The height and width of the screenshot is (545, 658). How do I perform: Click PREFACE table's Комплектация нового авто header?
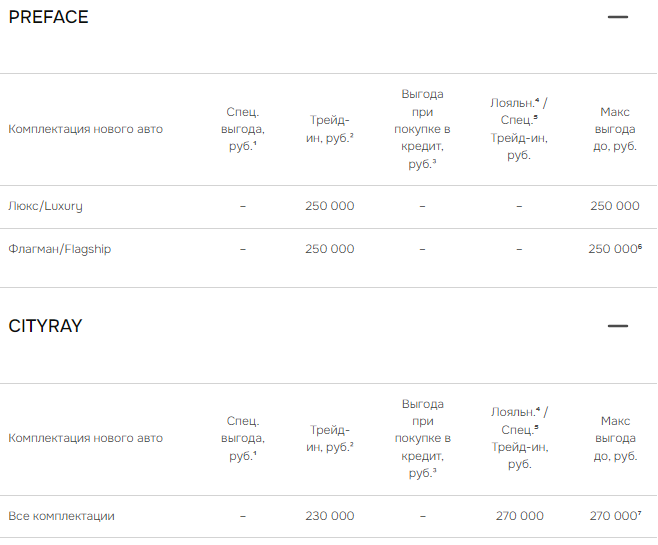pos(86,129)
